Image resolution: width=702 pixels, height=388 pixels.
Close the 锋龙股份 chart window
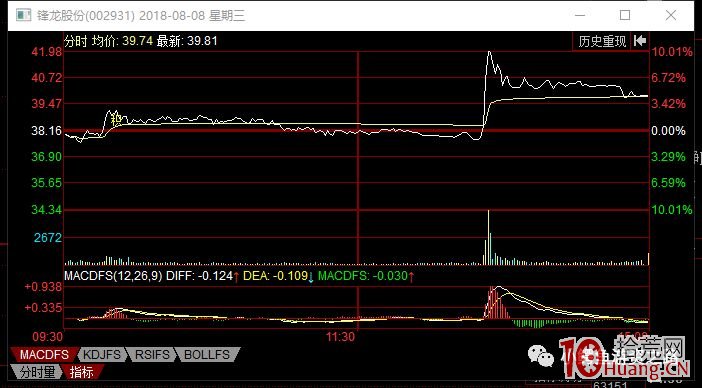pyautogui.click(x=671, y=16)
